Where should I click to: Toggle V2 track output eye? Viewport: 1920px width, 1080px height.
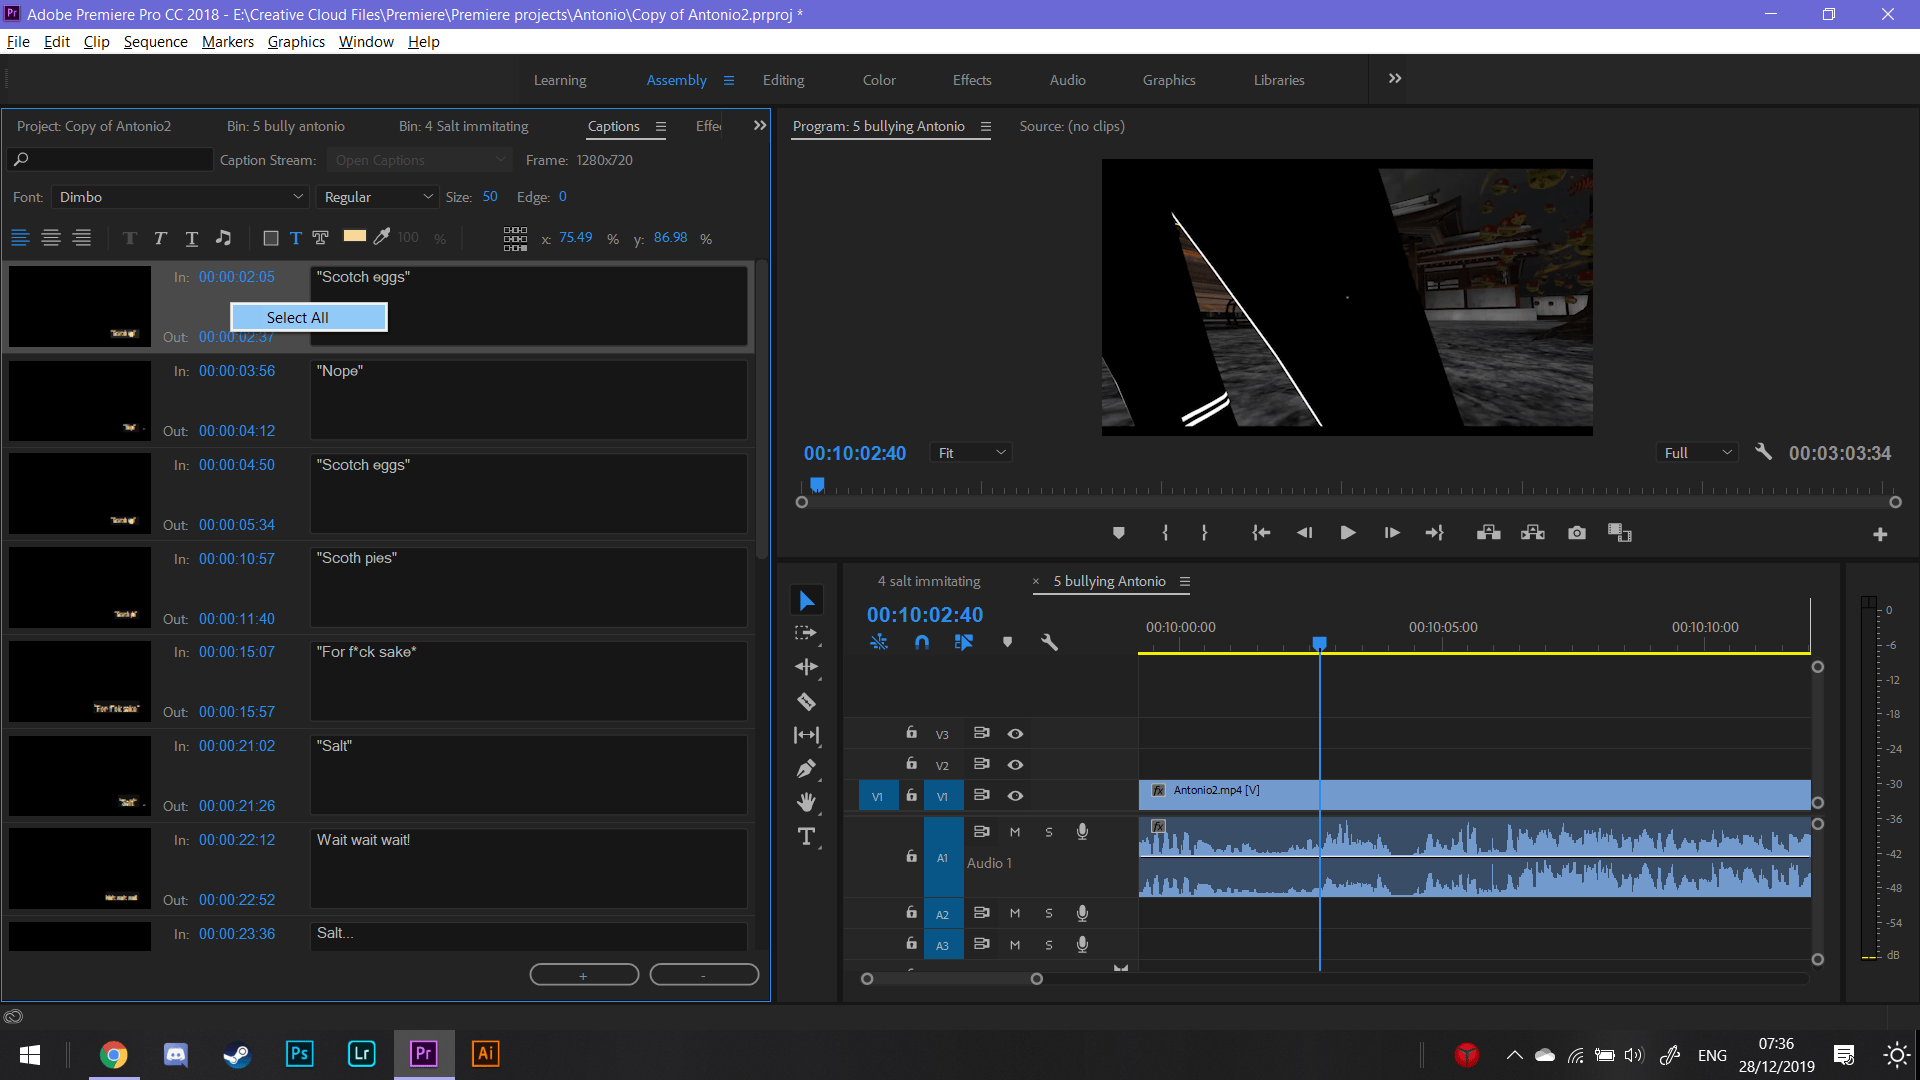click(1015, 765)
